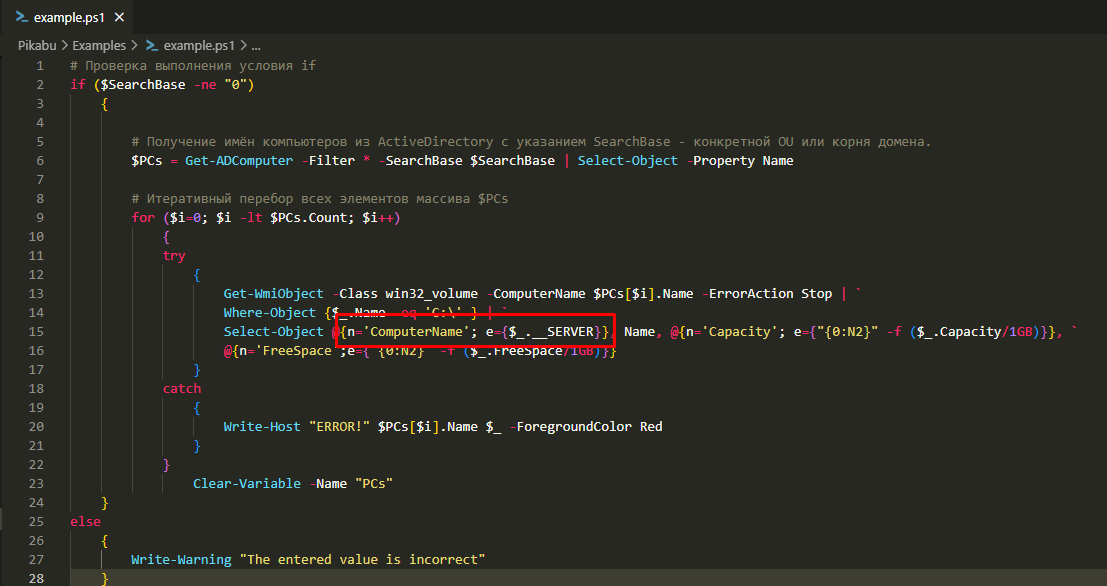
Task: Click 1GB literal at end of line 15
Action: tap(1021, 332)
